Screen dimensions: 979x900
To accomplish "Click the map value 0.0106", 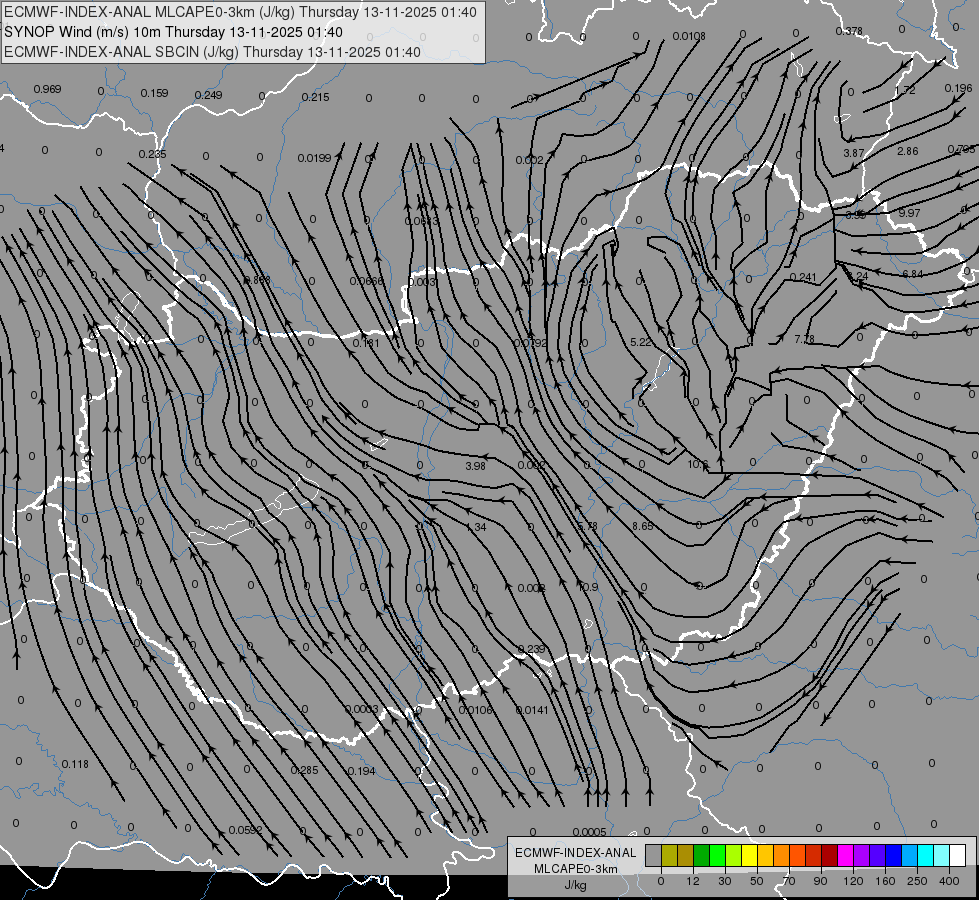I will point(476,710).
